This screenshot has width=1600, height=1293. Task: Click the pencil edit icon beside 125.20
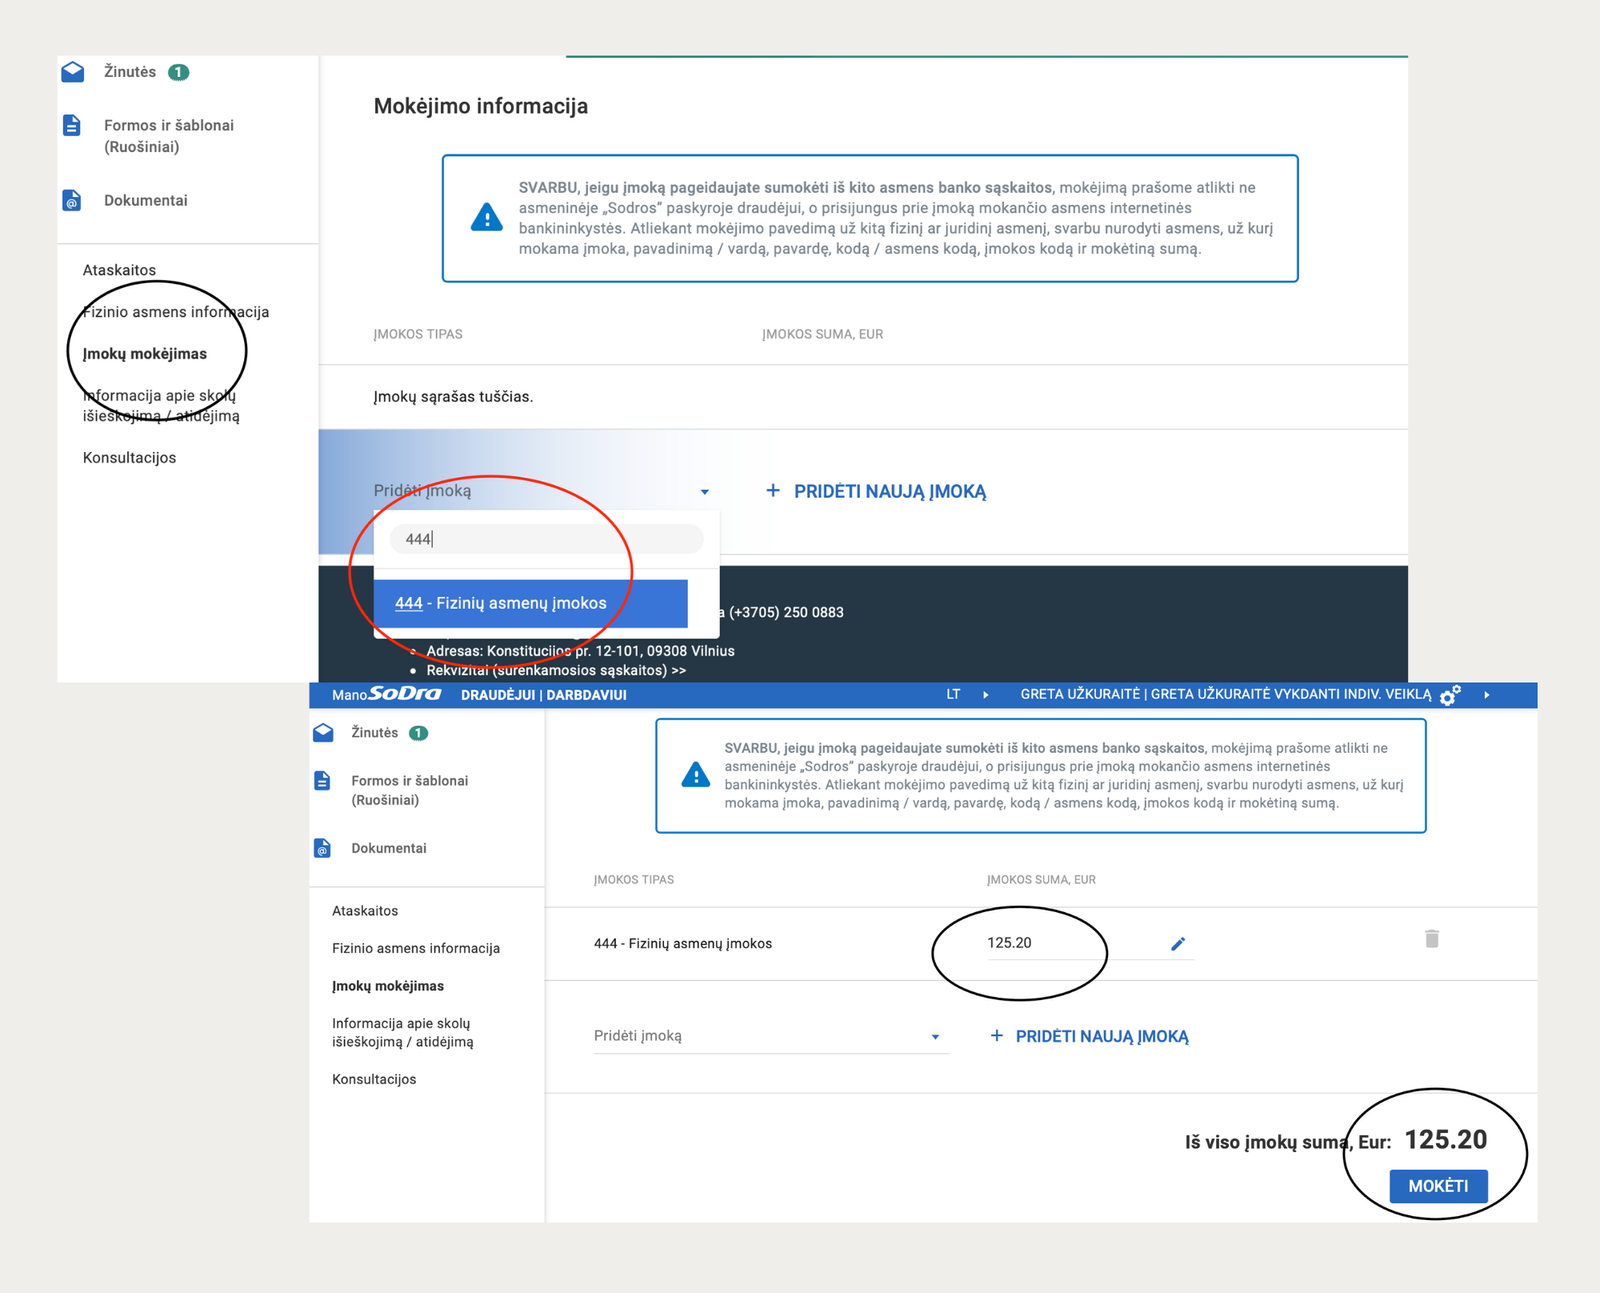[1178, 944]
